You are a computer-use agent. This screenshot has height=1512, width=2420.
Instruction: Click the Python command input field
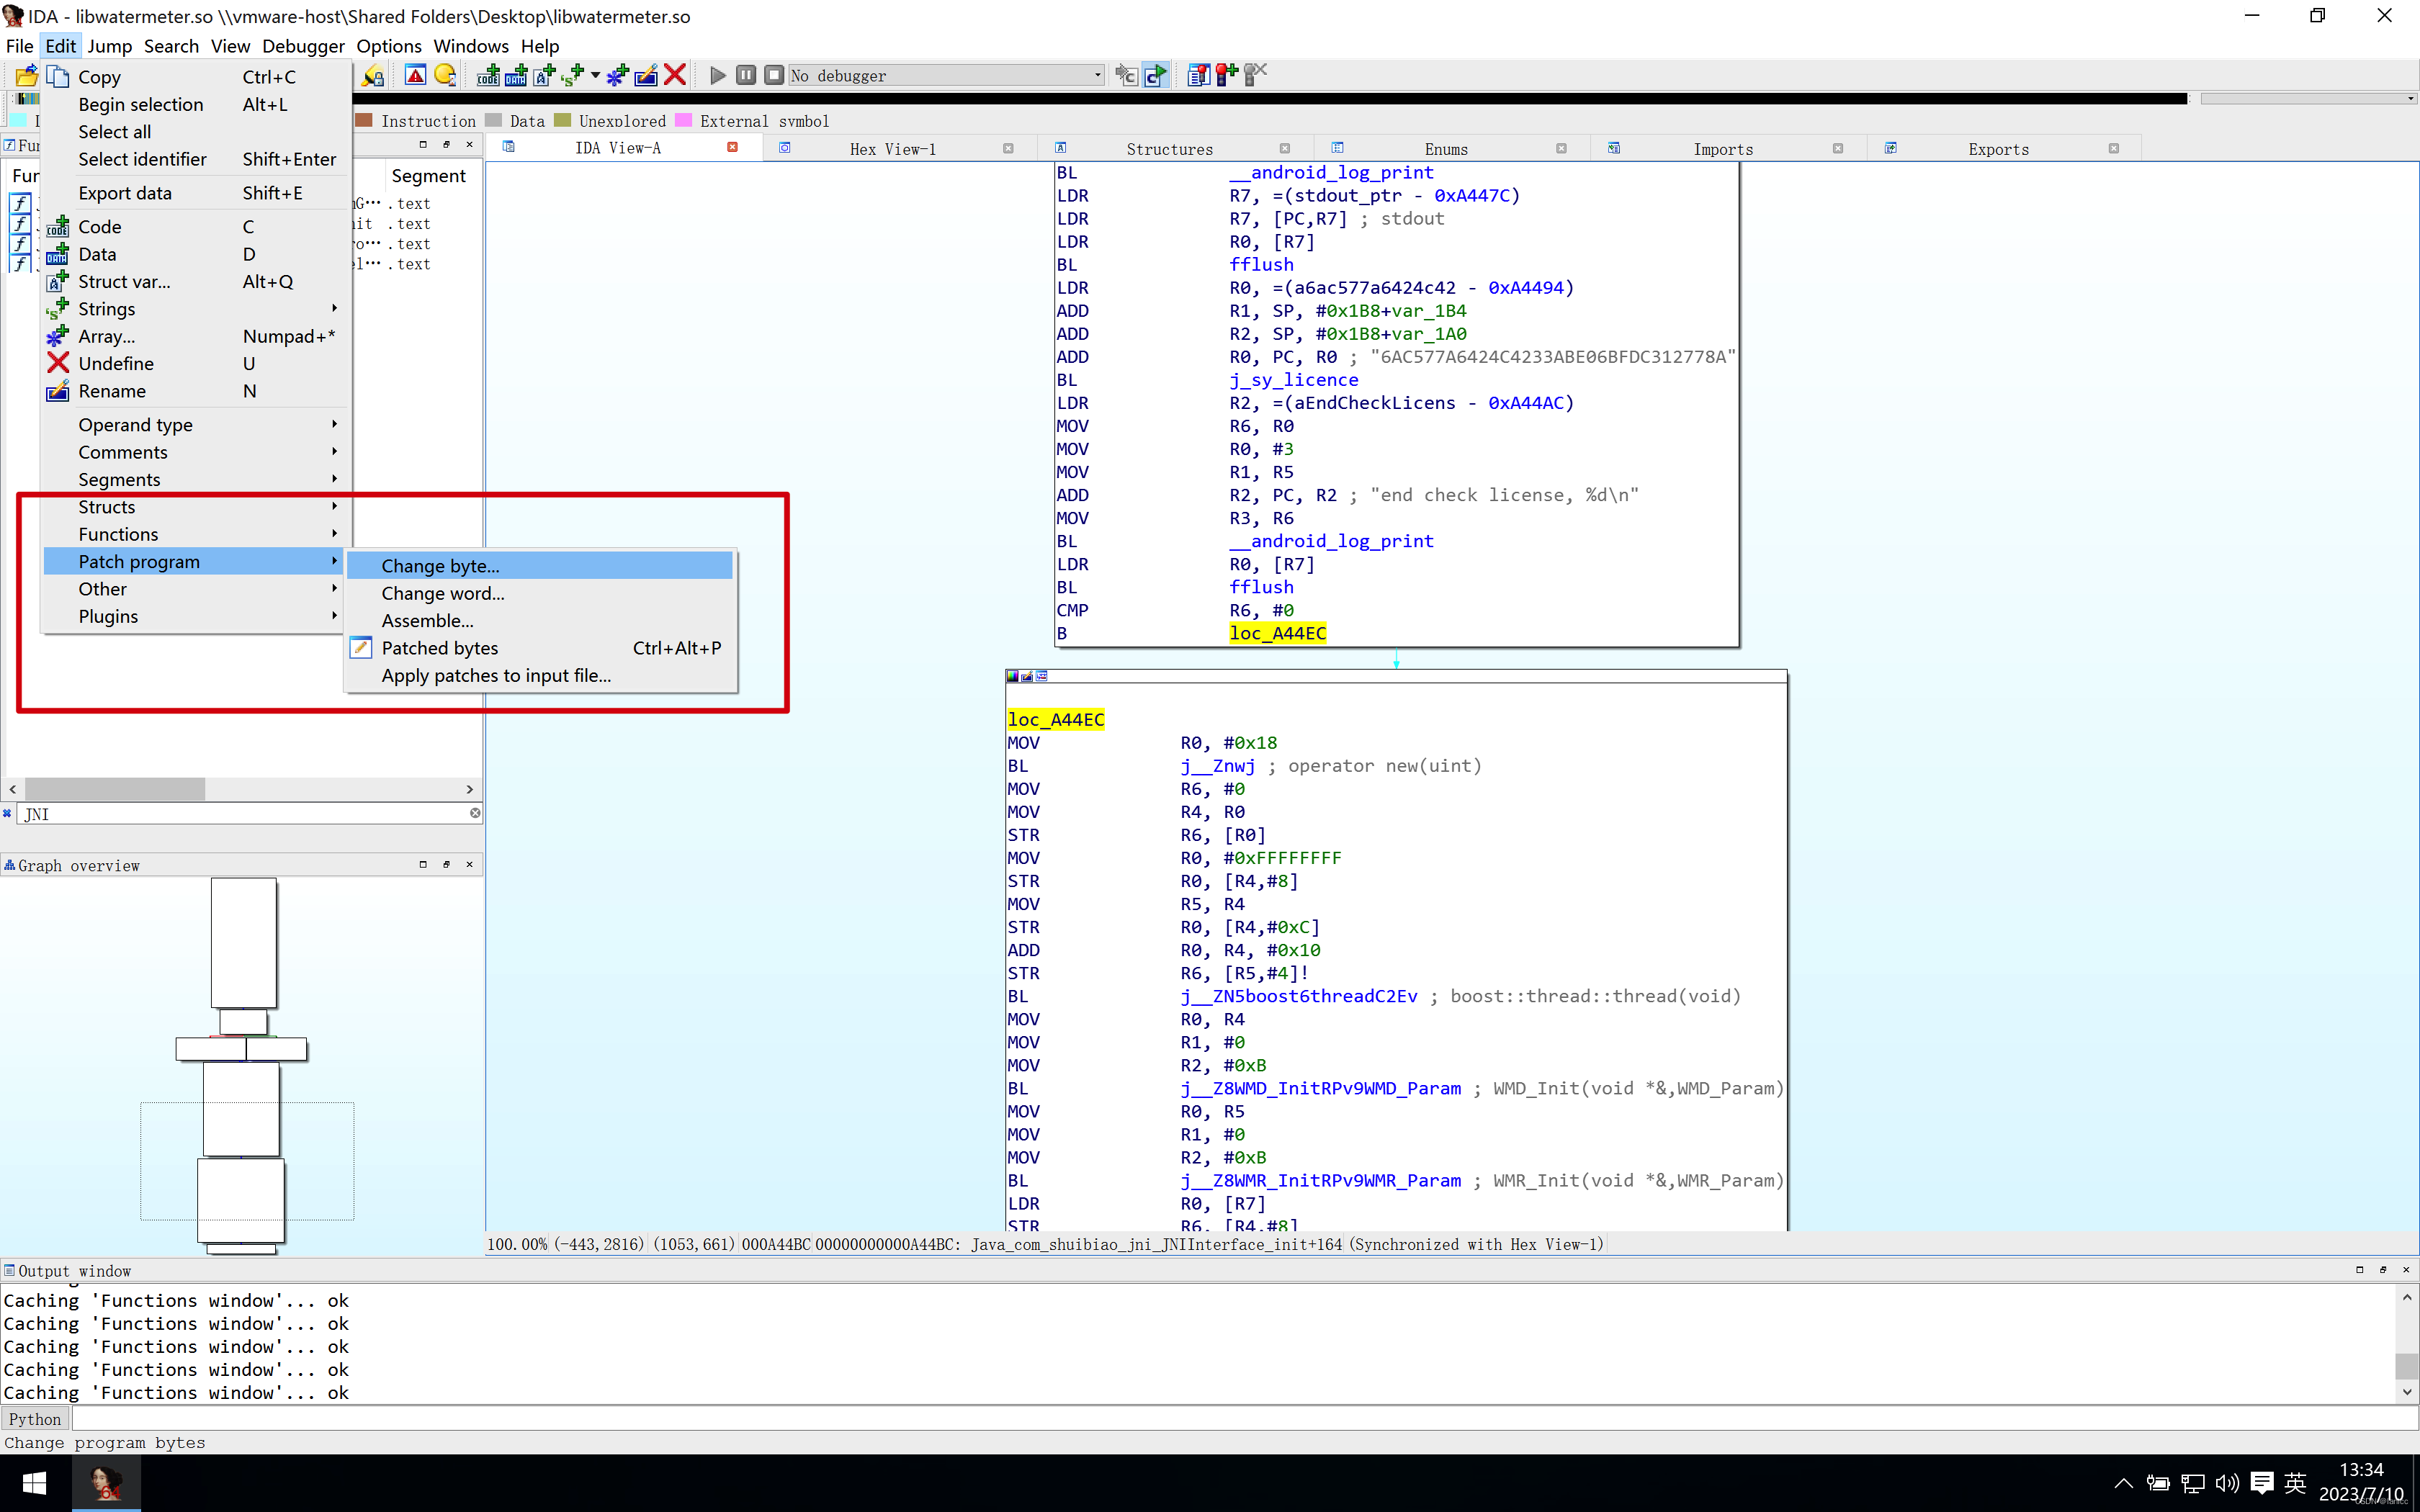[x=1244, y=1419]
